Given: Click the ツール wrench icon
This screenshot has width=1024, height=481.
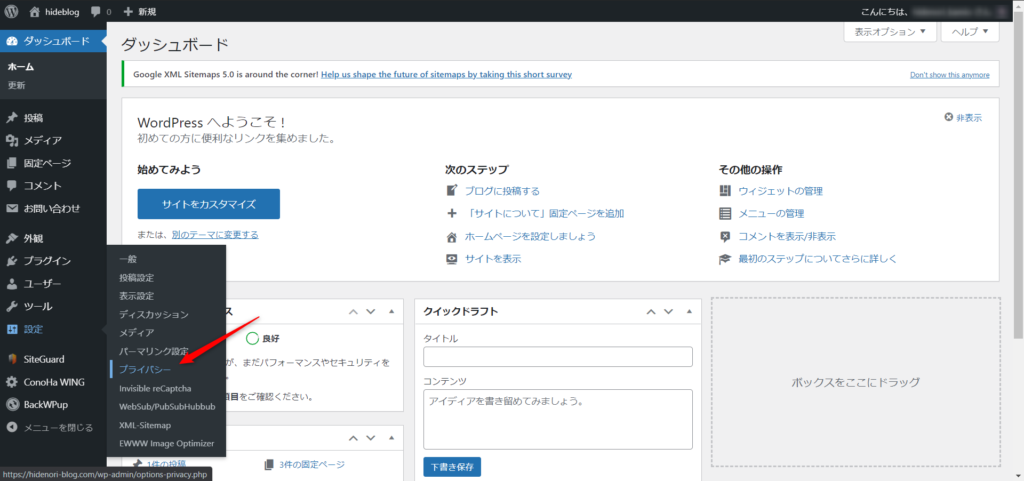Looking at the screenshot, I should 11,306.
